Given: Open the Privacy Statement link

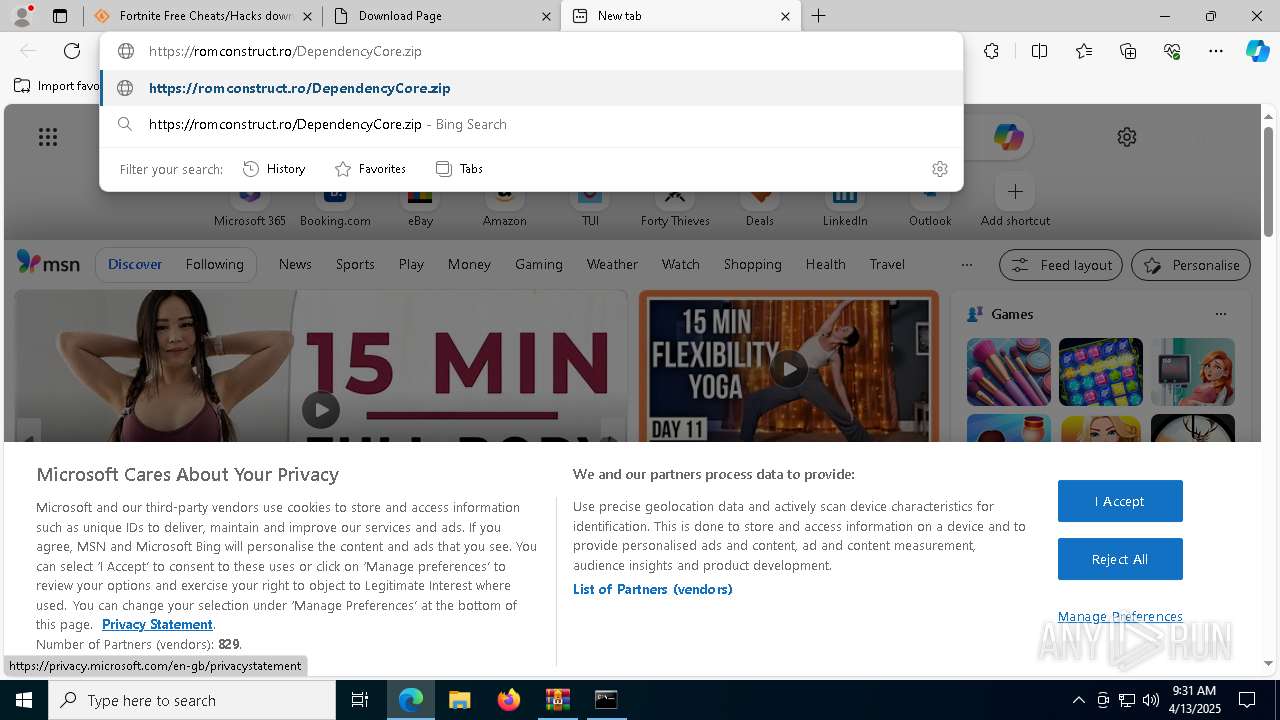Looking at the screenshot, I should [157, 624].
